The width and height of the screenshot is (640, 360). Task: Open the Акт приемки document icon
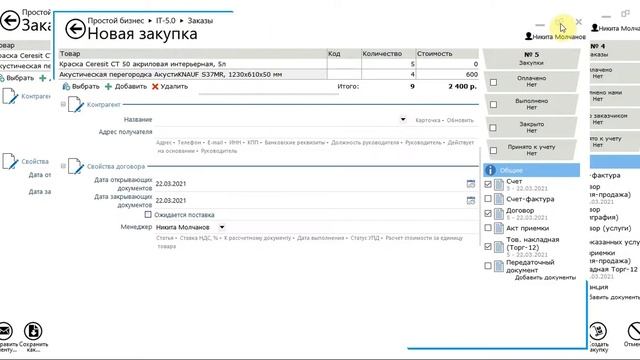pyautogui.click(x=499, y=228)
